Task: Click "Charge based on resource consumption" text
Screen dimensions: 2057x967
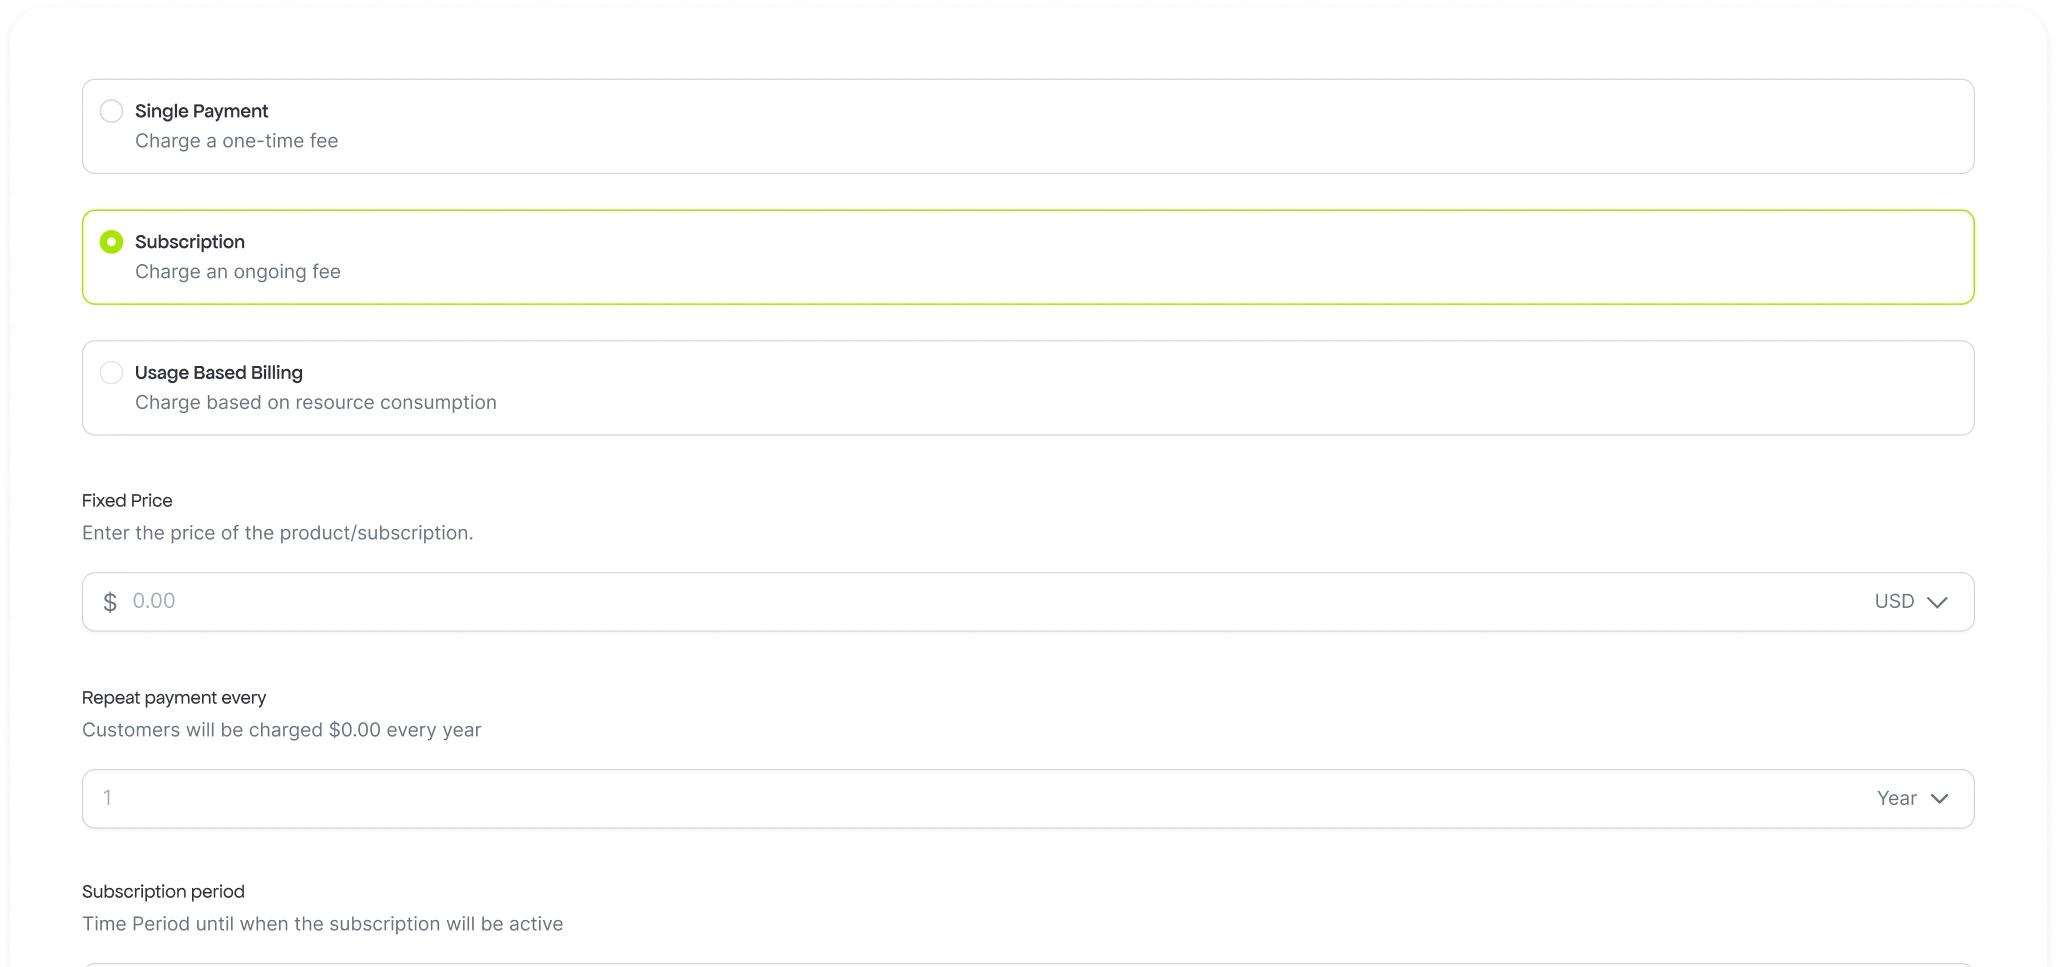Action: click(315, 403)
